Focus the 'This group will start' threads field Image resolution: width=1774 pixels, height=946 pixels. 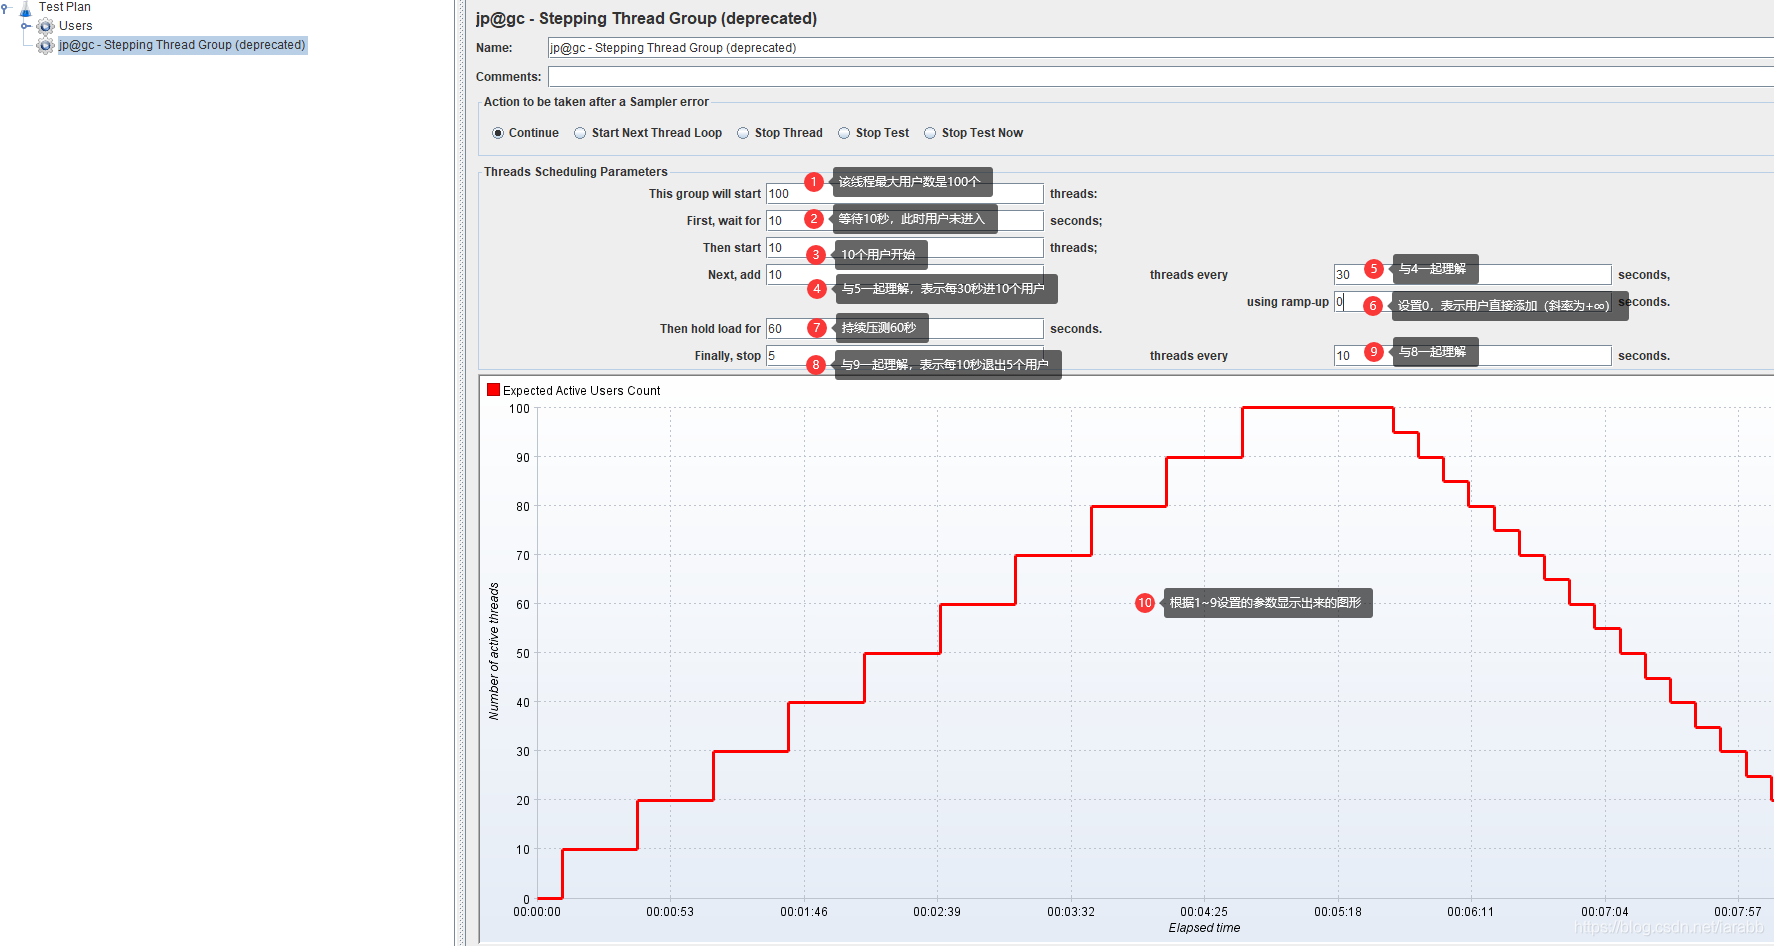pyautogui.click(x=904, y=194)
